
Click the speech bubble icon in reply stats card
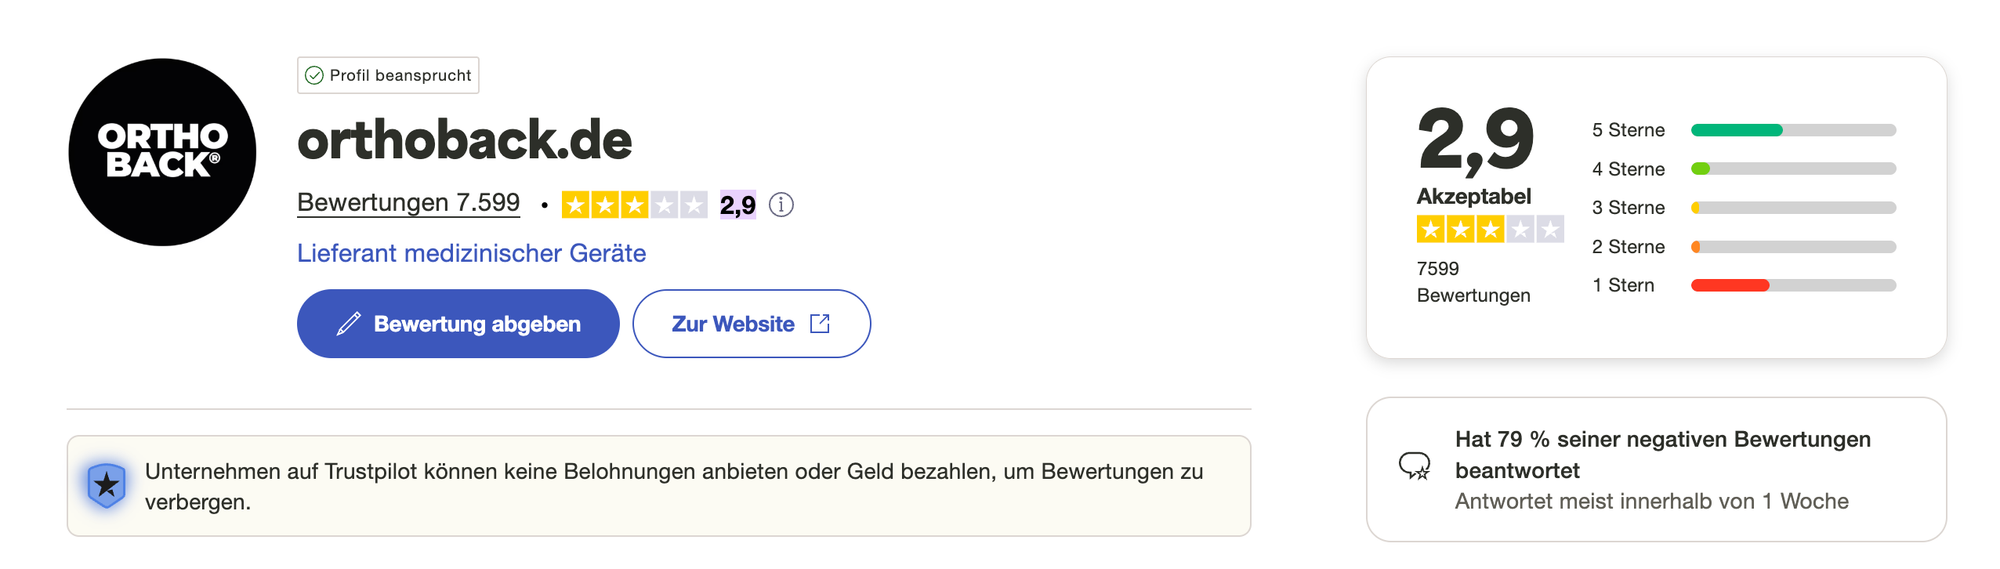tap(1415, 466)
